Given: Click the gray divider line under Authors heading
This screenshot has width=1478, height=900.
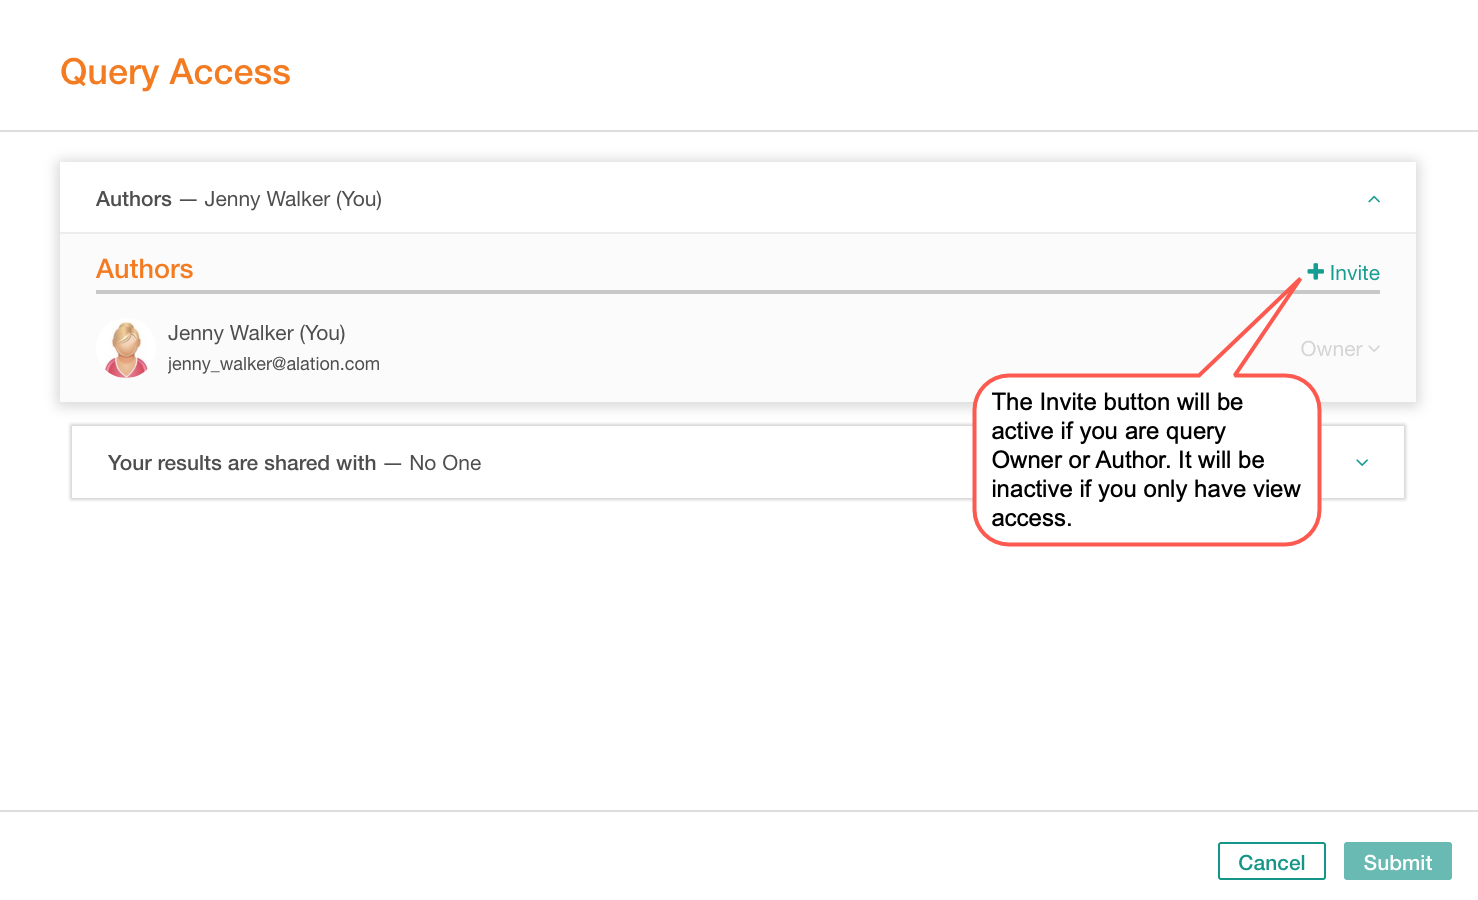Looking at the screenshot, I should (738, 292).
